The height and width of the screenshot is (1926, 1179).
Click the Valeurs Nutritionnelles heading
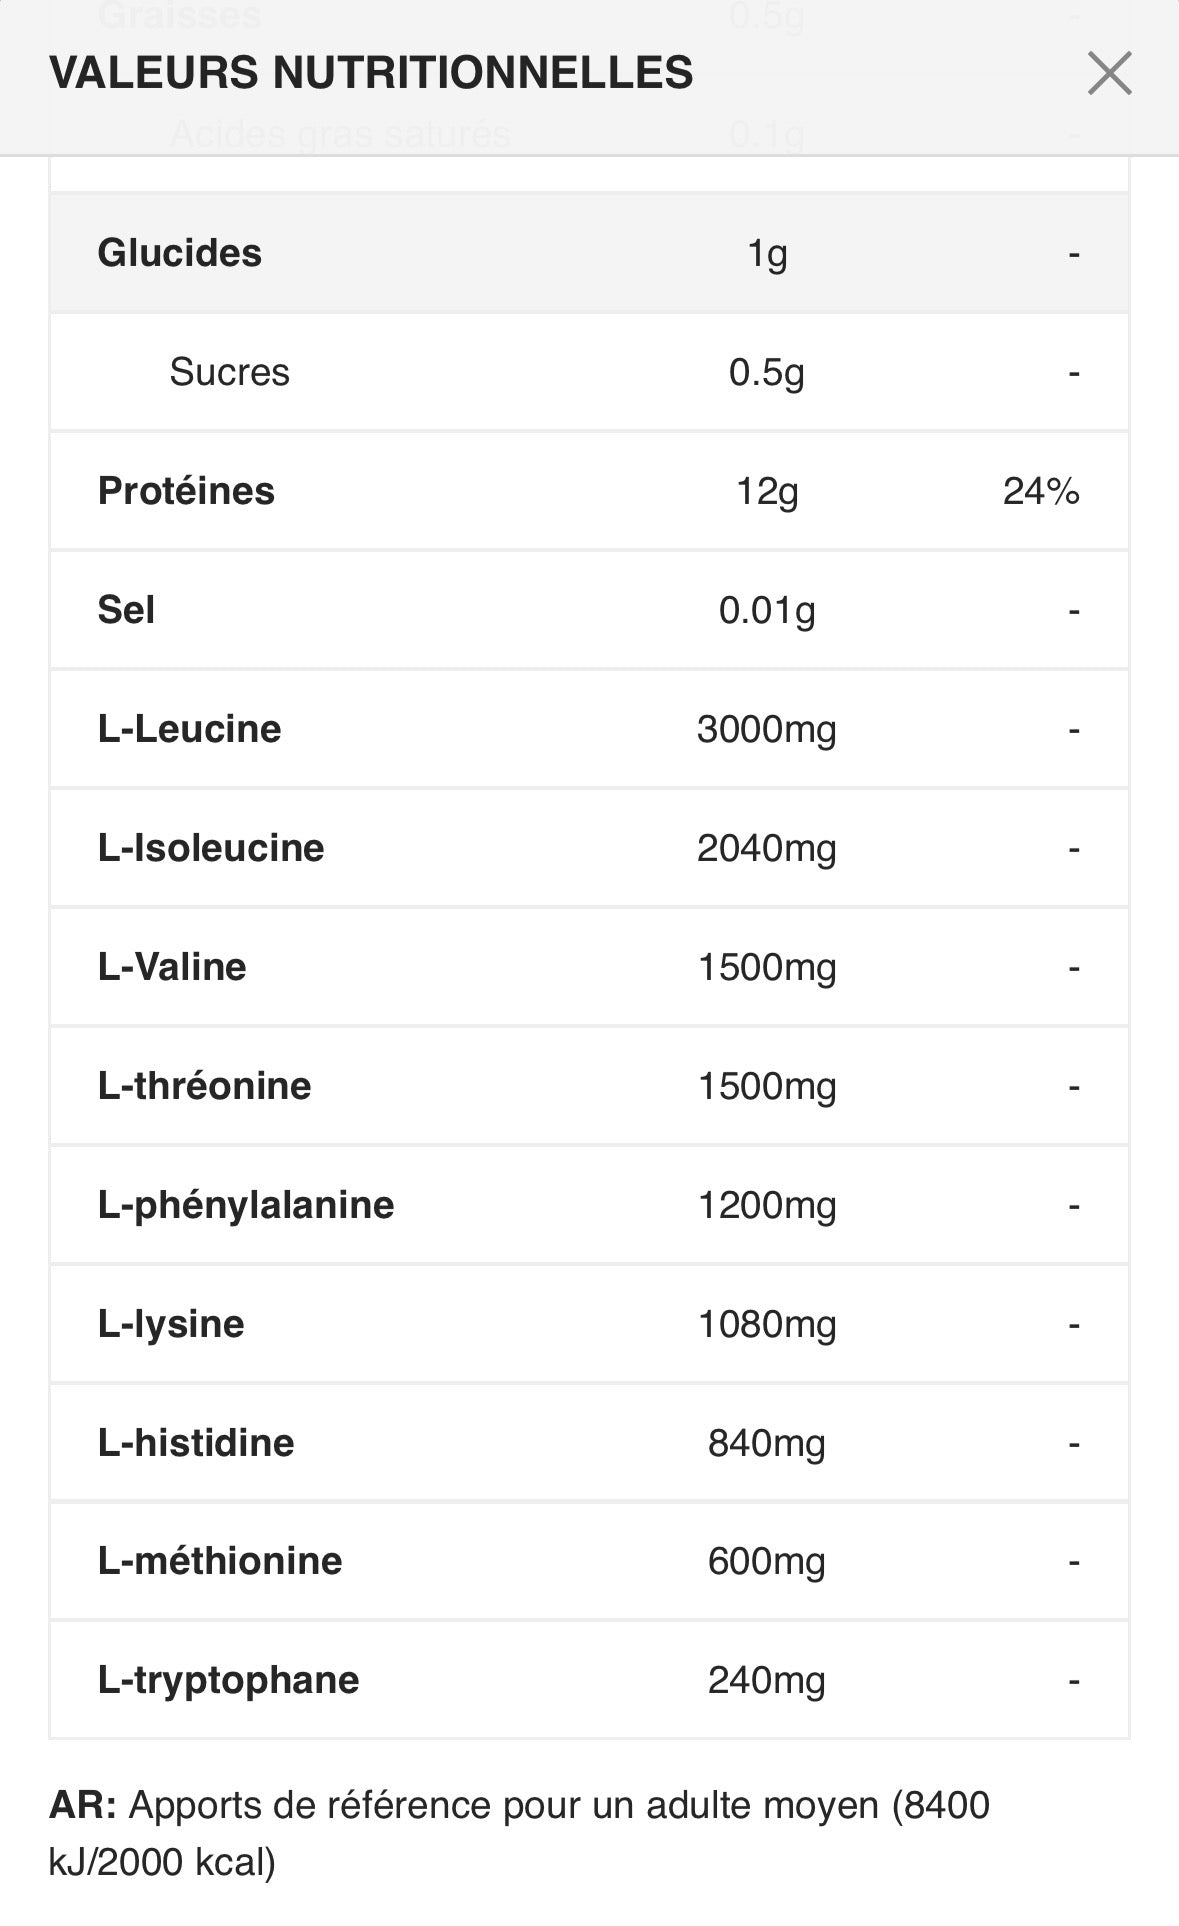(x=371, y=73)
